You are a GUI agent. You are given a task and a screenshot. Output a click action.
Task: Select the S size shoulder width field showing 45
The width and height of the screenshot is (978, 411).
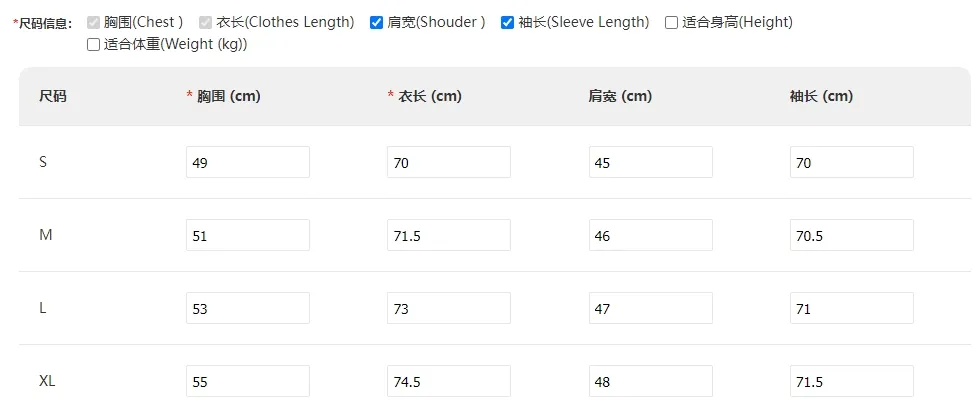pos(651,162)
